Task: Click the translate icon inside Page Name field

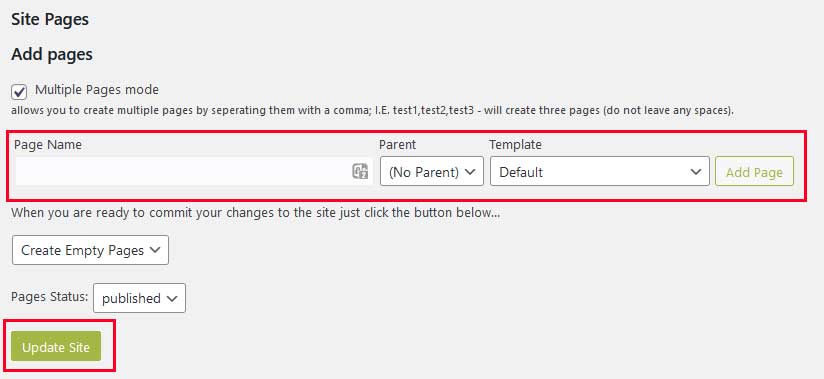Action: coord(360,171)
